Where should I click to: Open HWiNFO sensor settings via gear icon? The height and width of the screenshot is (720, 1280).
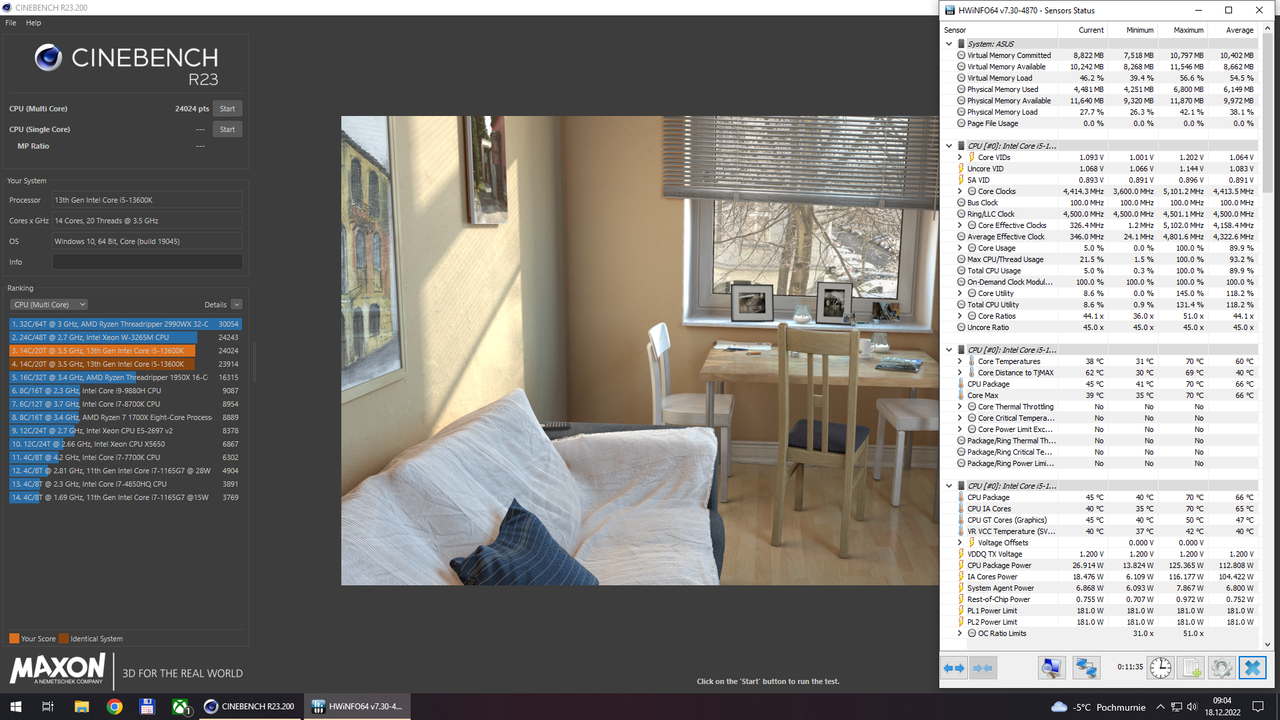point(1221,667)
